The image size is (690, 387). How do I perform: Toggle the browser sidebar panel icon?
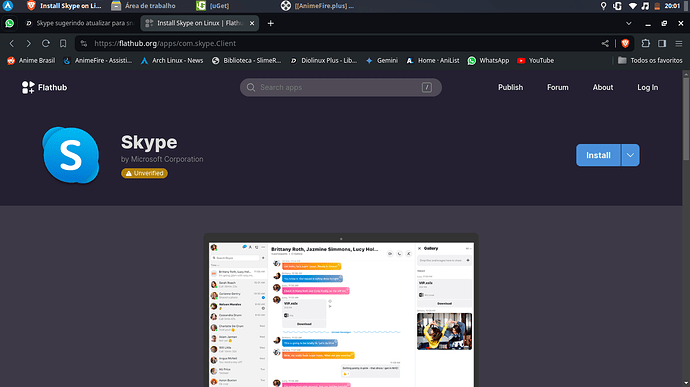[x=662, y=43]
